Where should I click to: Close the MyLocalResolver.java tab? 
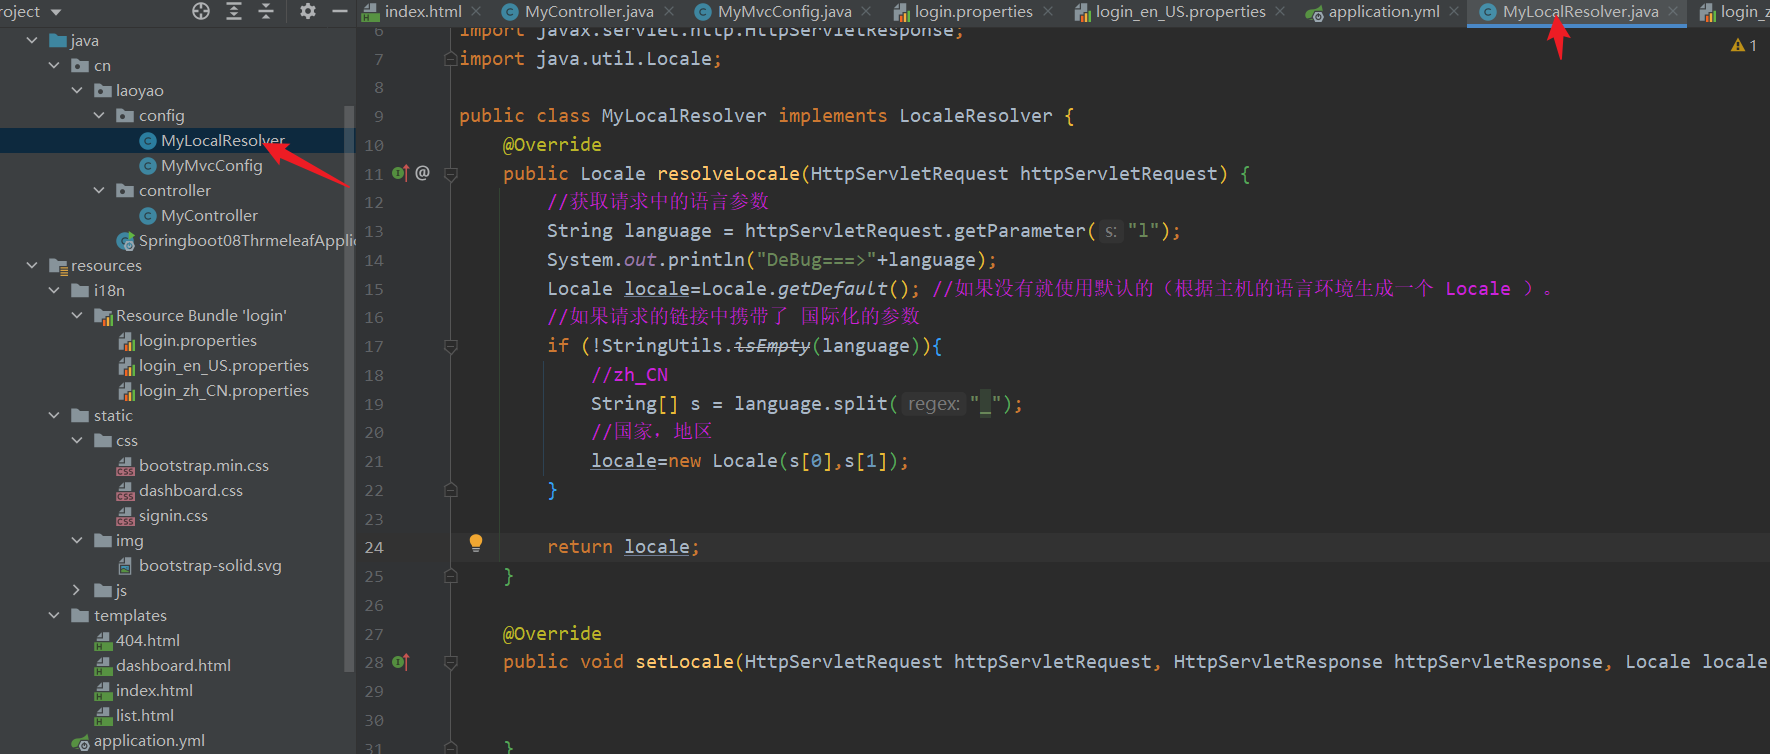tap(1673, 11)
